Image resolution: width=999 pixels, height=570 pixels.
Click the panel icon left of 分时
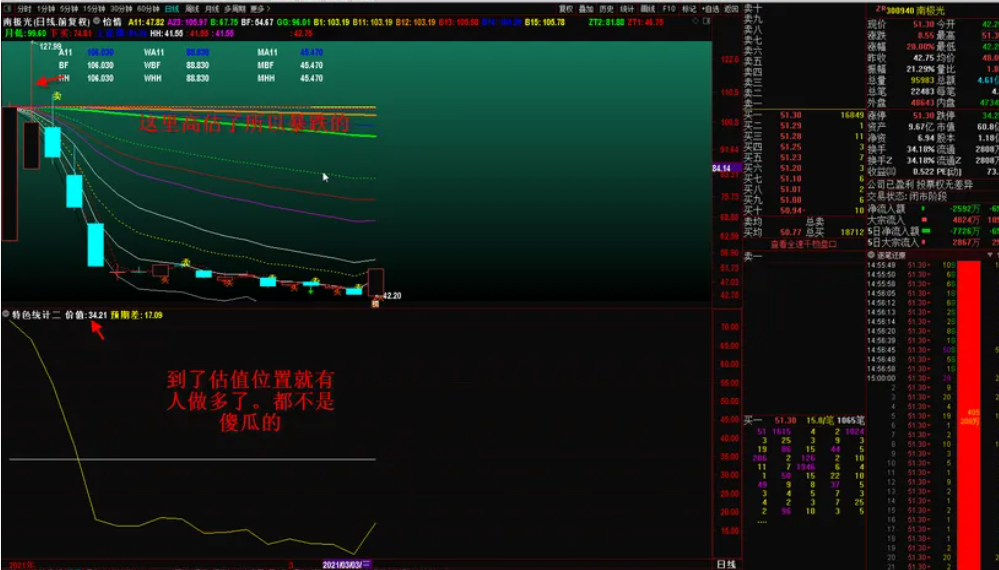pyautogui.click(x=8, y=8)
